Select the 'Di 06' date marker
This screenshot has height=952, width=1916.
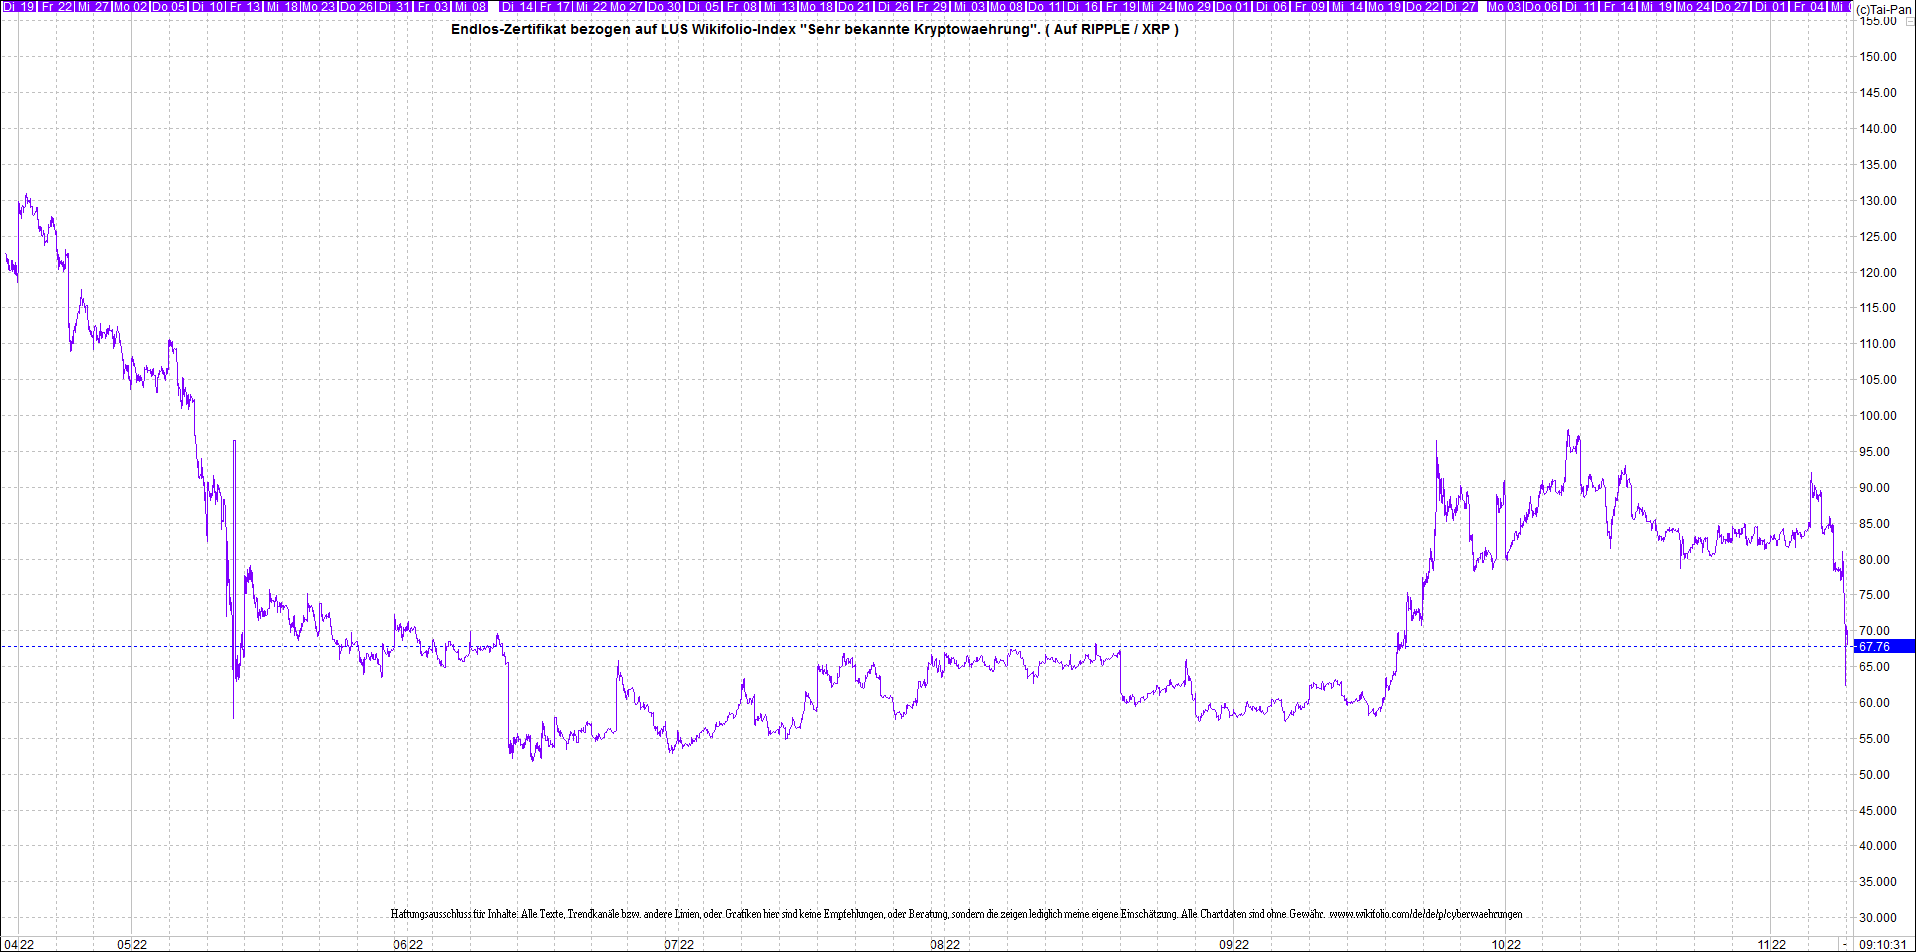click(1272, 6)
